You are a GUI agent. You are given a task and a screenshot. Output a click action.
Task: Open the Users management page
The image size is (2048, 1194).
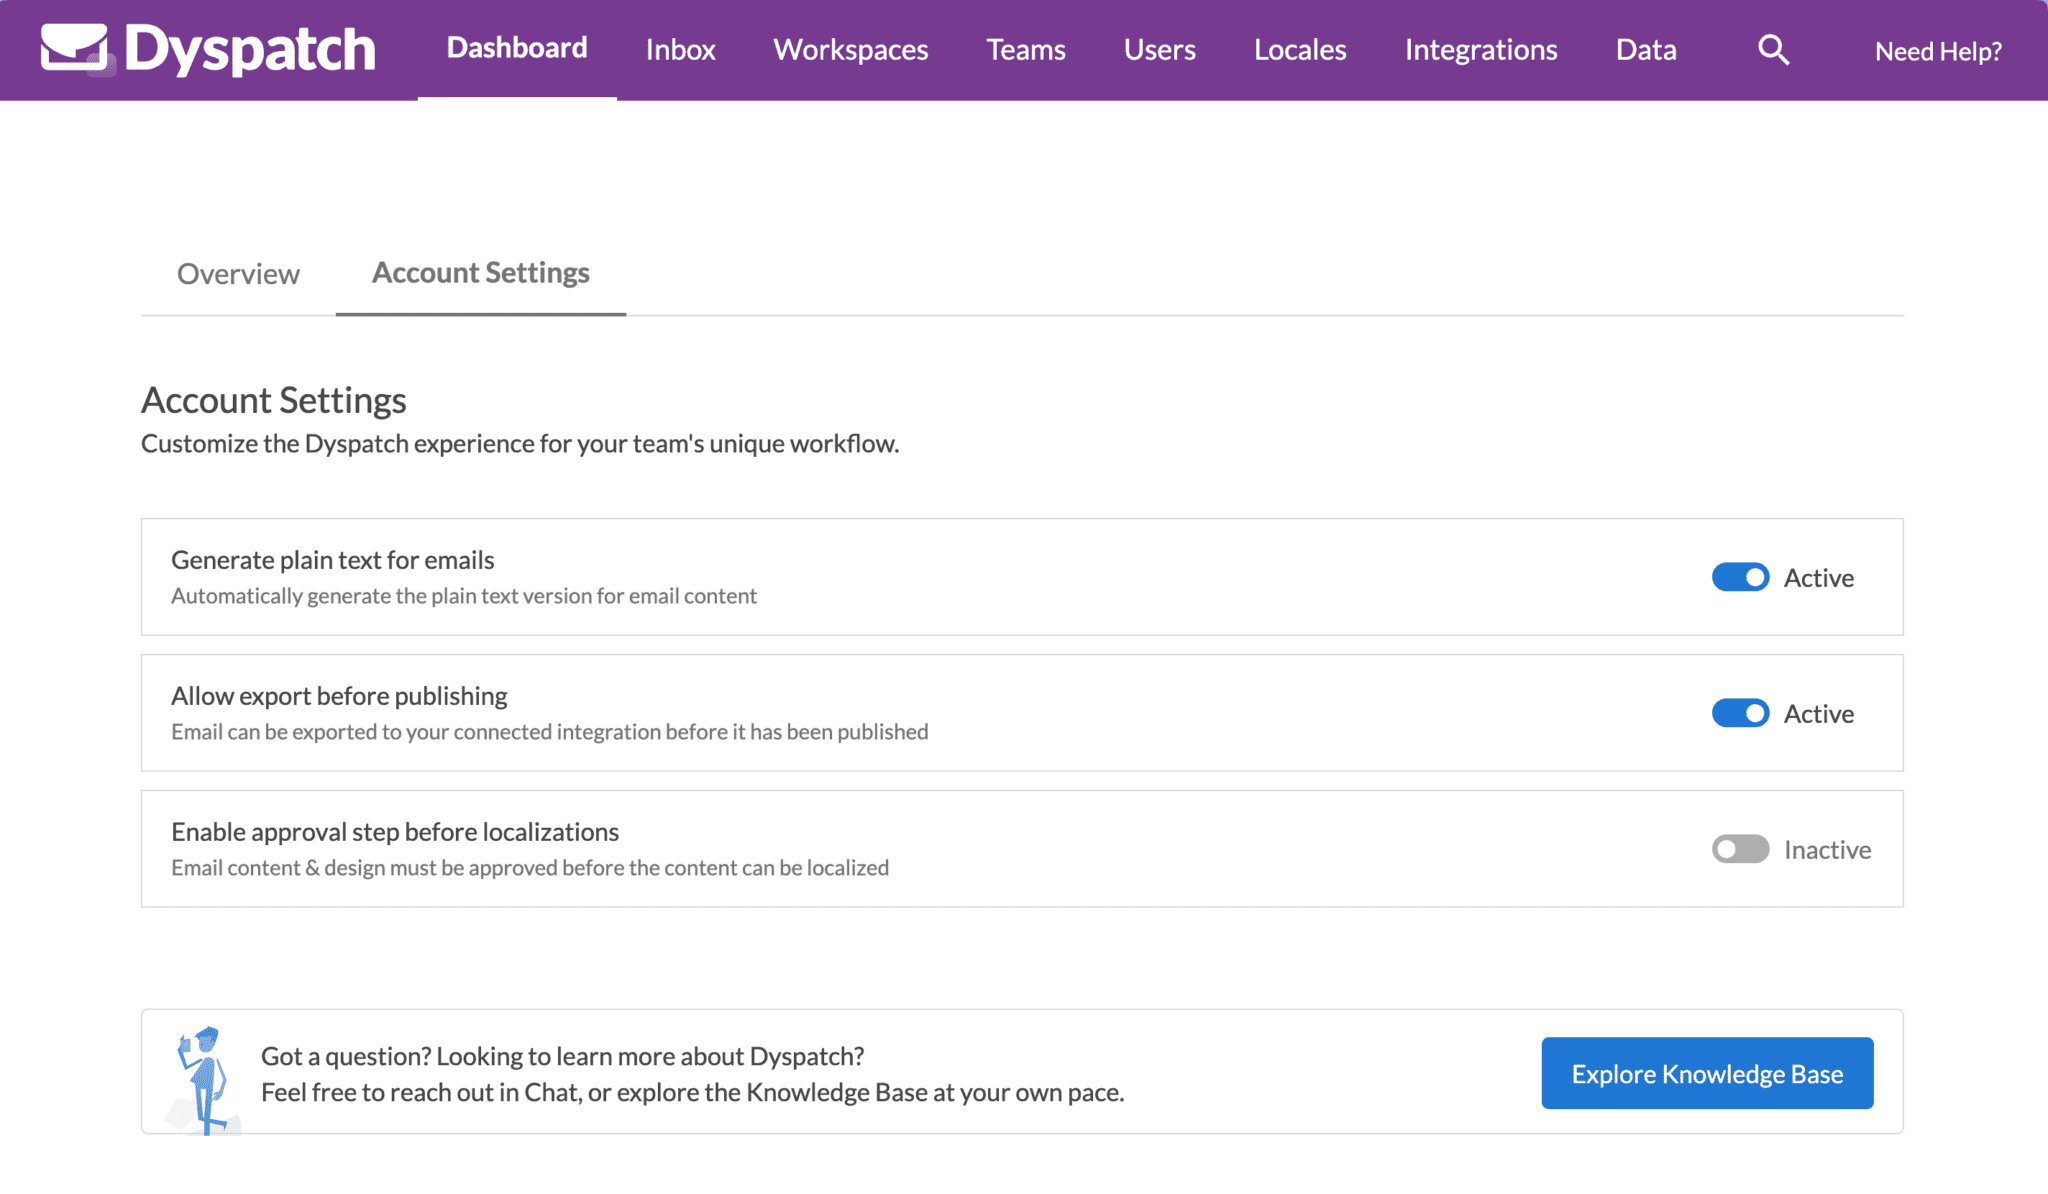tap(1159, 49)
